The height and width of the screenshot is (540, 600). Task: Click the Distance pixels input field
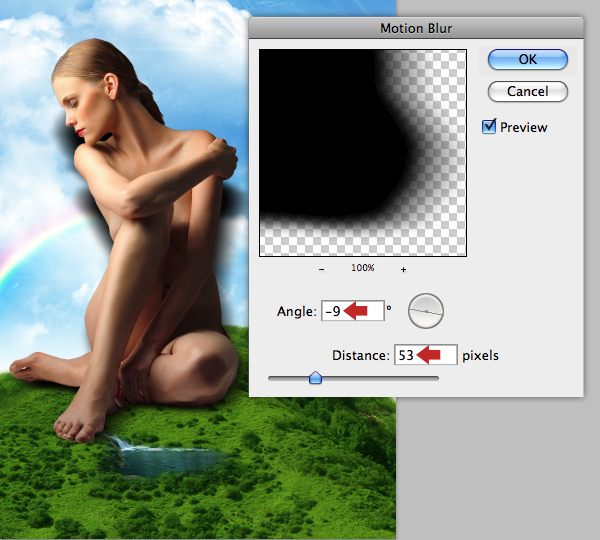426,355
